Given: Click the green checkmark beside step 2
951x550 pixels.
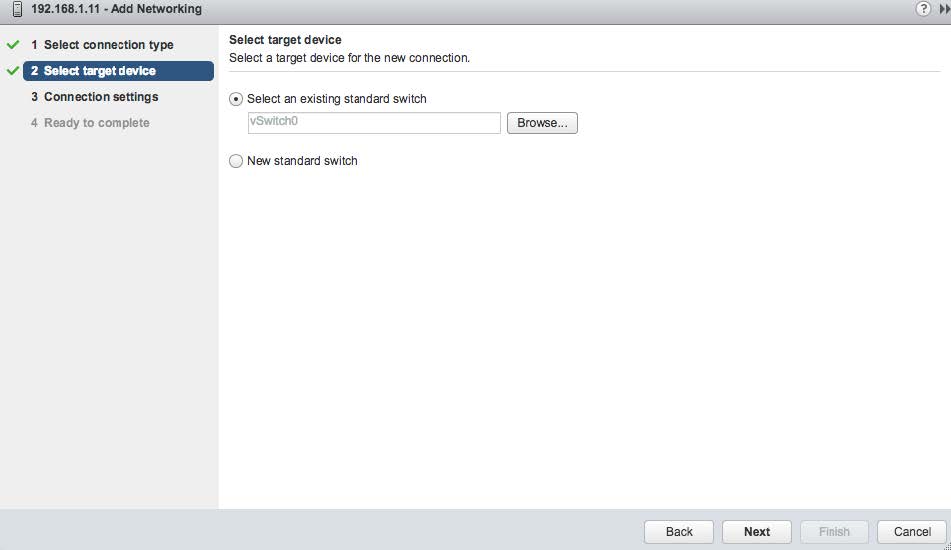Looking at the screenshot, I should 13,71.
